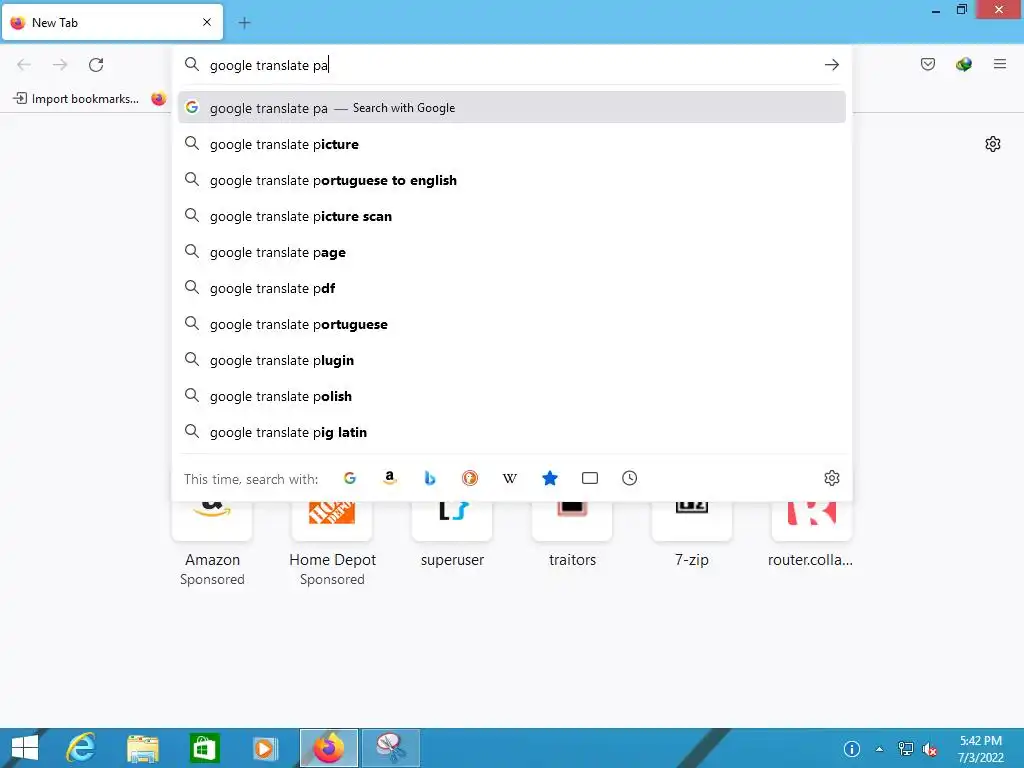Choose 'google translate pa — Search with Google'

(511, 107)
